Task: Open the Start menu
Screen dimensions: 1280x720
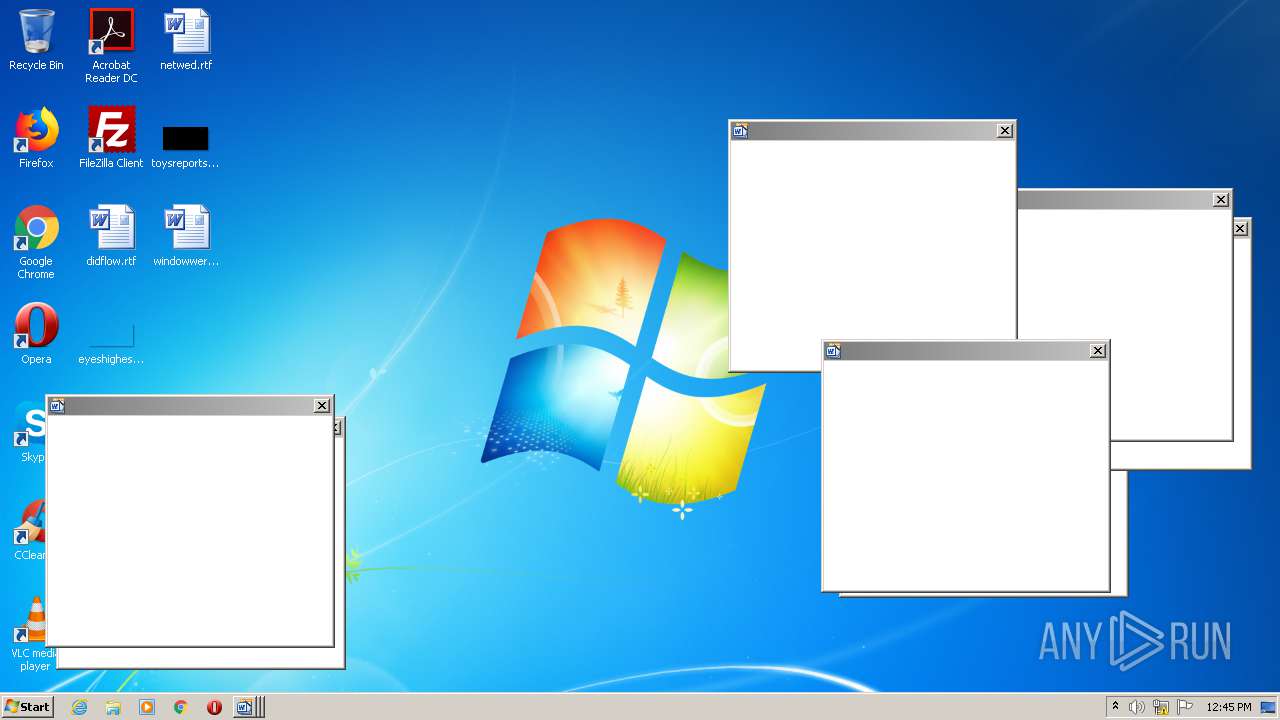Action: 27,707
